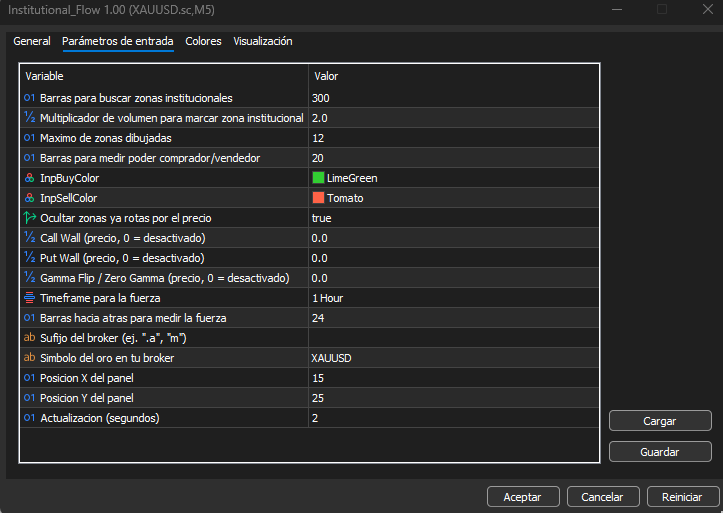This screenshot has width=723, height=513.
Task: Click the integer icon by Posicion X del panel
Action: 30,377
